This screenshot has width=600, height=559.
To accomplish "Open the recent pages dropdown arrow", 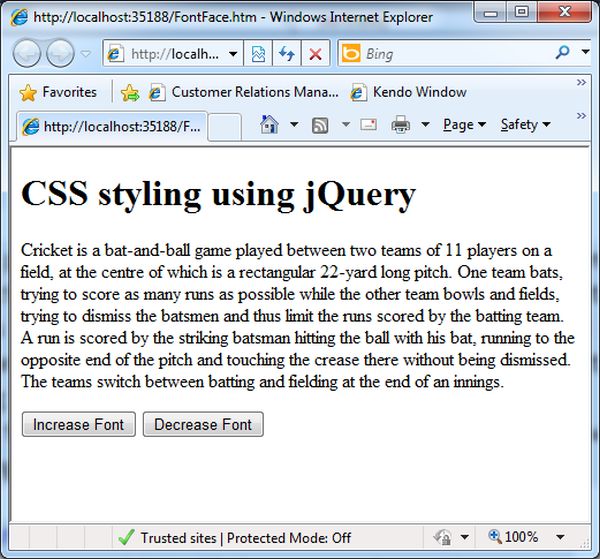I will tap(86, 53).
